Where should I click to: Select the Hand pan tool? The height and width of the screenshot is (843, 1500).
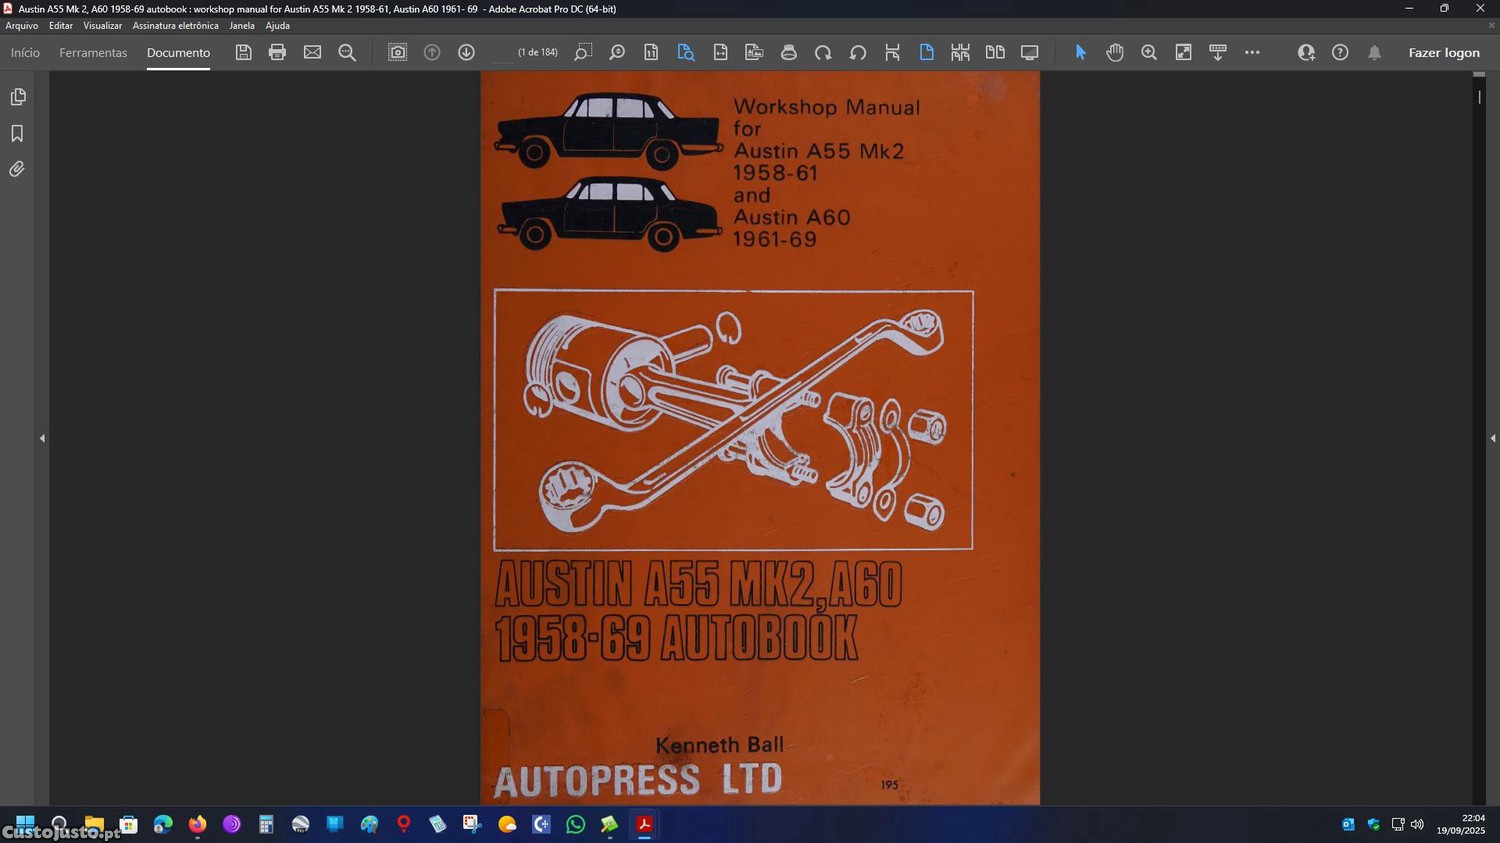pos(1115,52)
